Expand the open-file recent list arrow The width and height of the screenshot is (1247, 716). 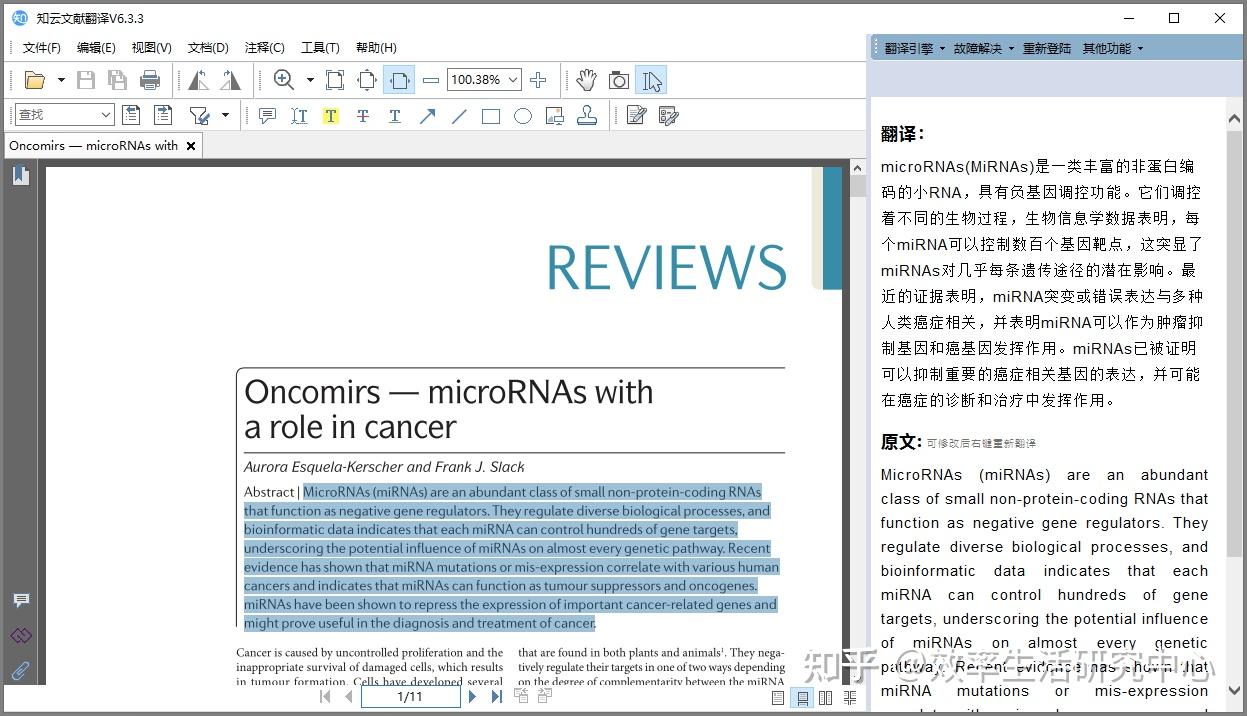coord(61,80)
